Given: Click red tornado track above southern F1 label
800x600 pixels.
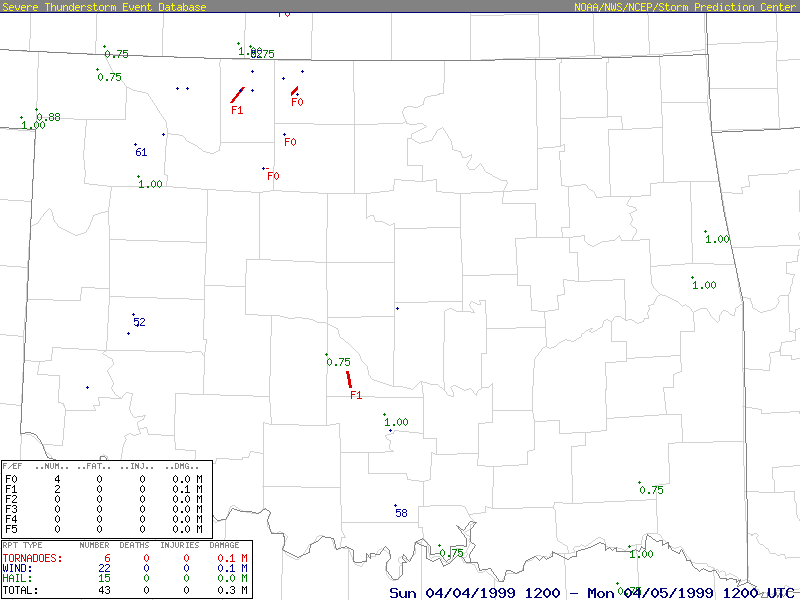Looking at the screenshot, I should tap(349, 379).
